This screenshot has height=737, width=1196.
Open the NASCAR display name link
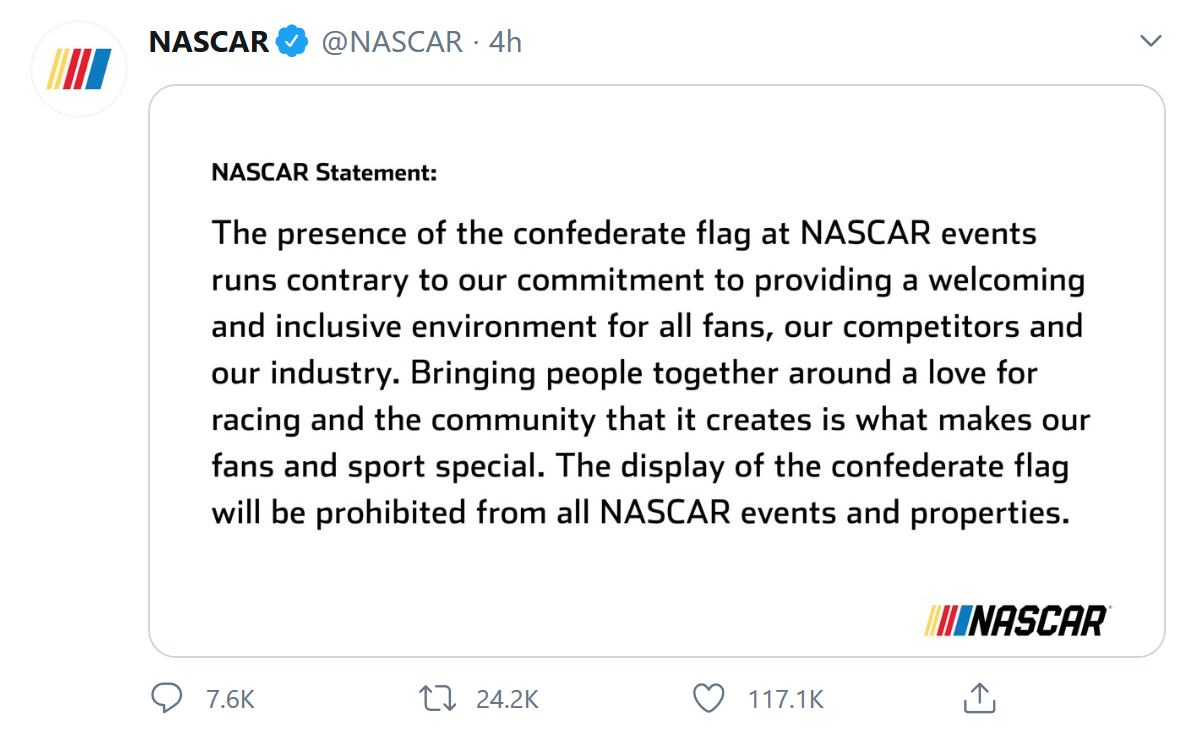tap(209, 42)
